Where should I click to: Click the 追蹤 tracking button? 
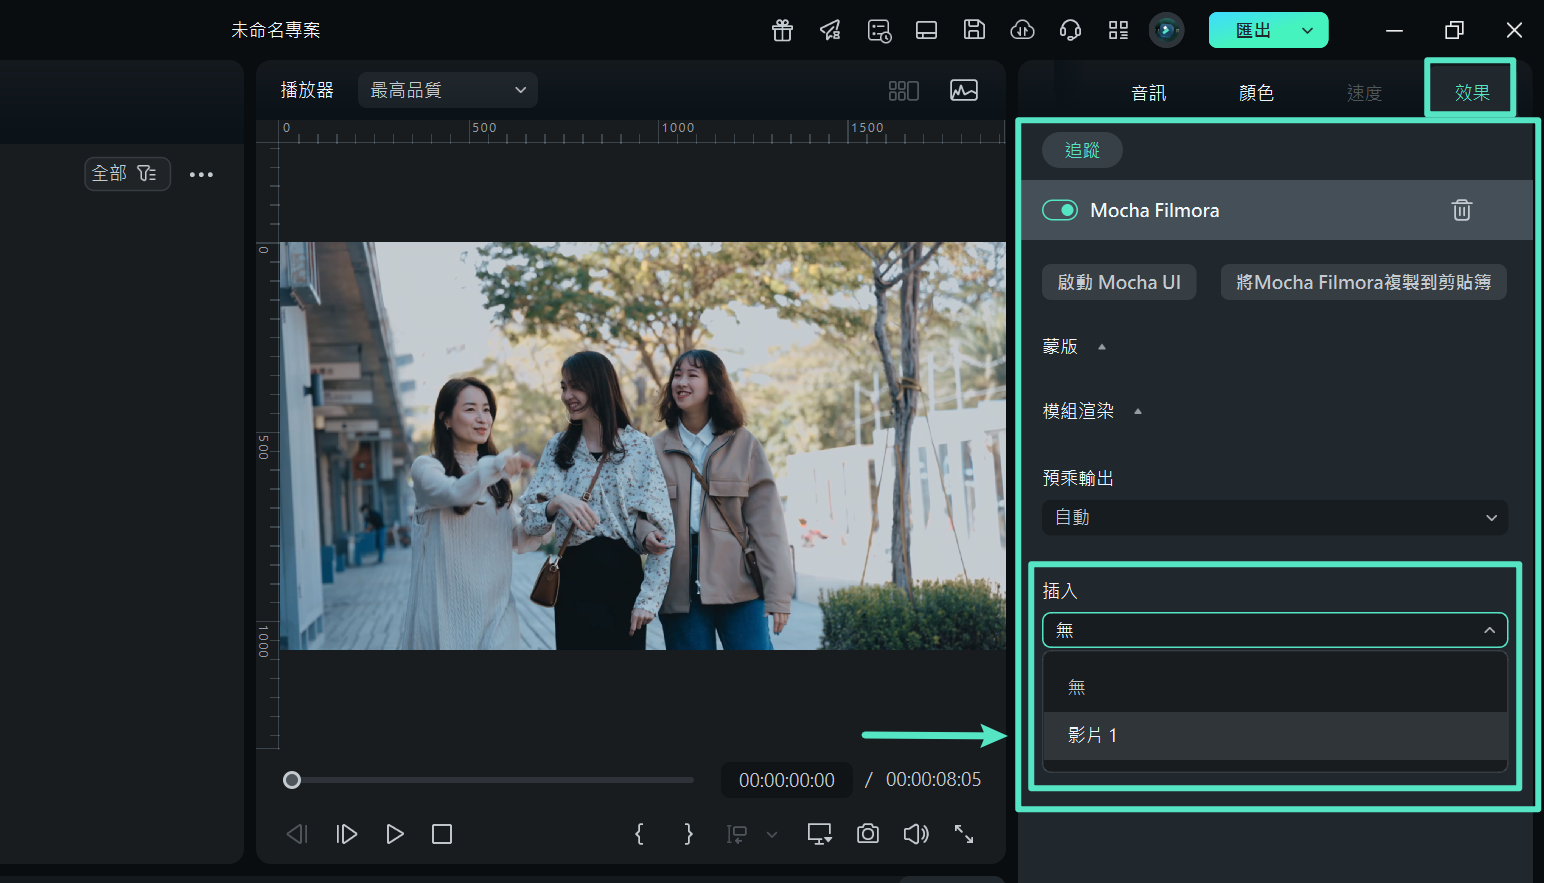pyautogui.click(x=1082, y=150)
